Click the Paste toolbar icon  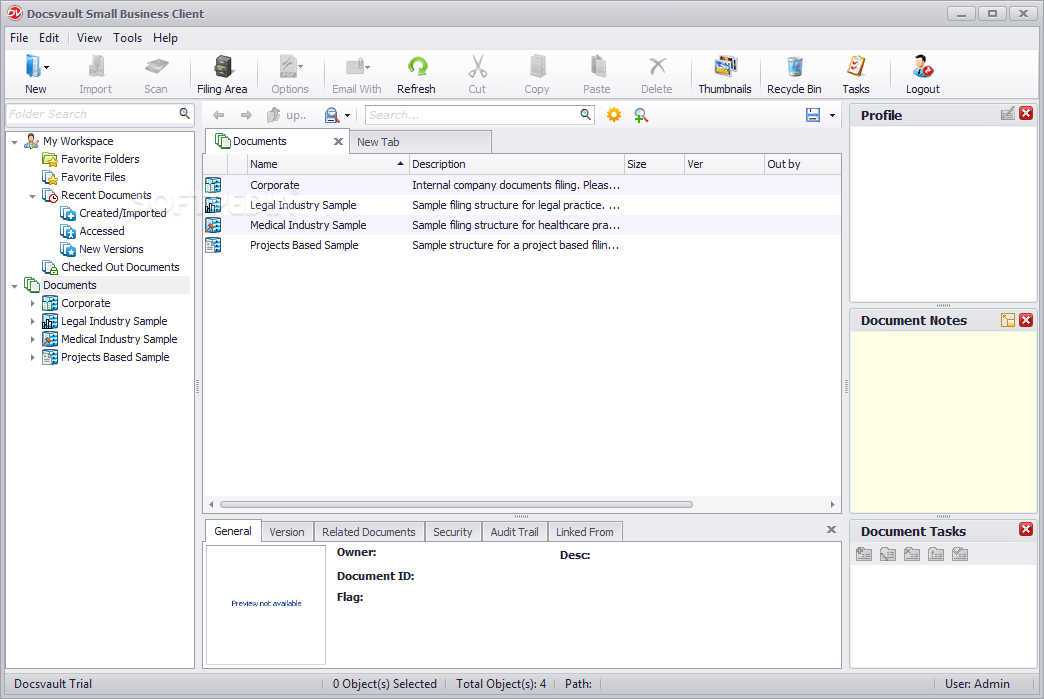[x=598, y=67]
